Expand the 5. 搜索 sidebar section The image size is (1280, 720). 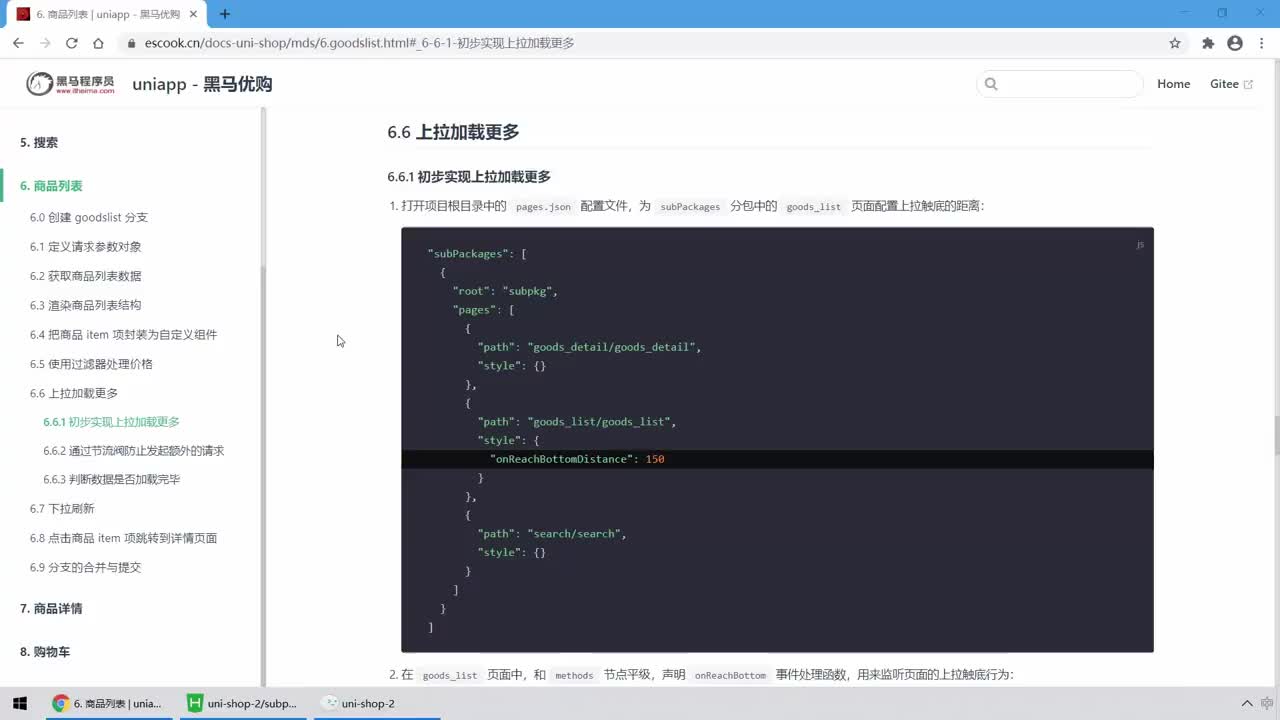39,143
